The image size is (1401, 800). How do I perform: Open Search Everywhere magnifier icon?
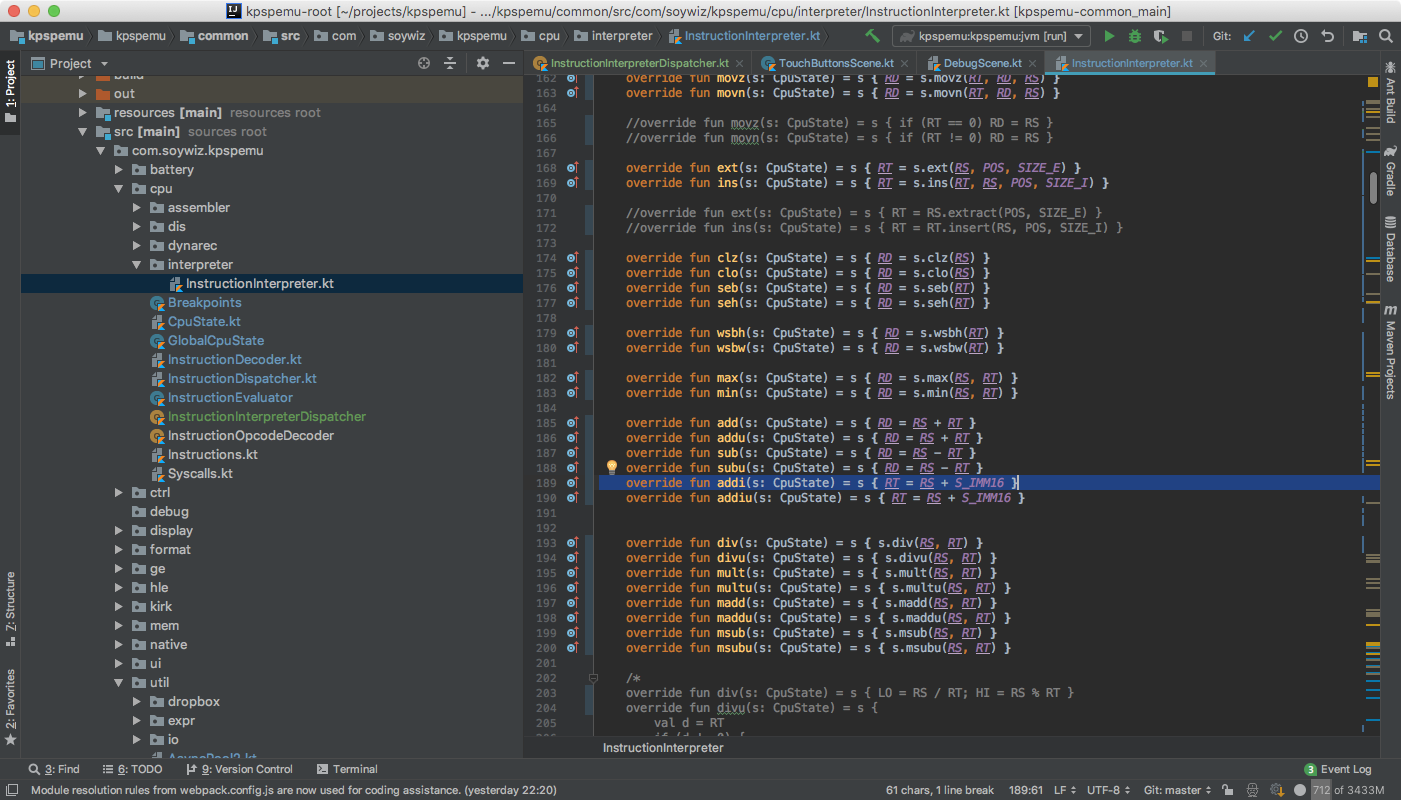[x=1385, y=36]
